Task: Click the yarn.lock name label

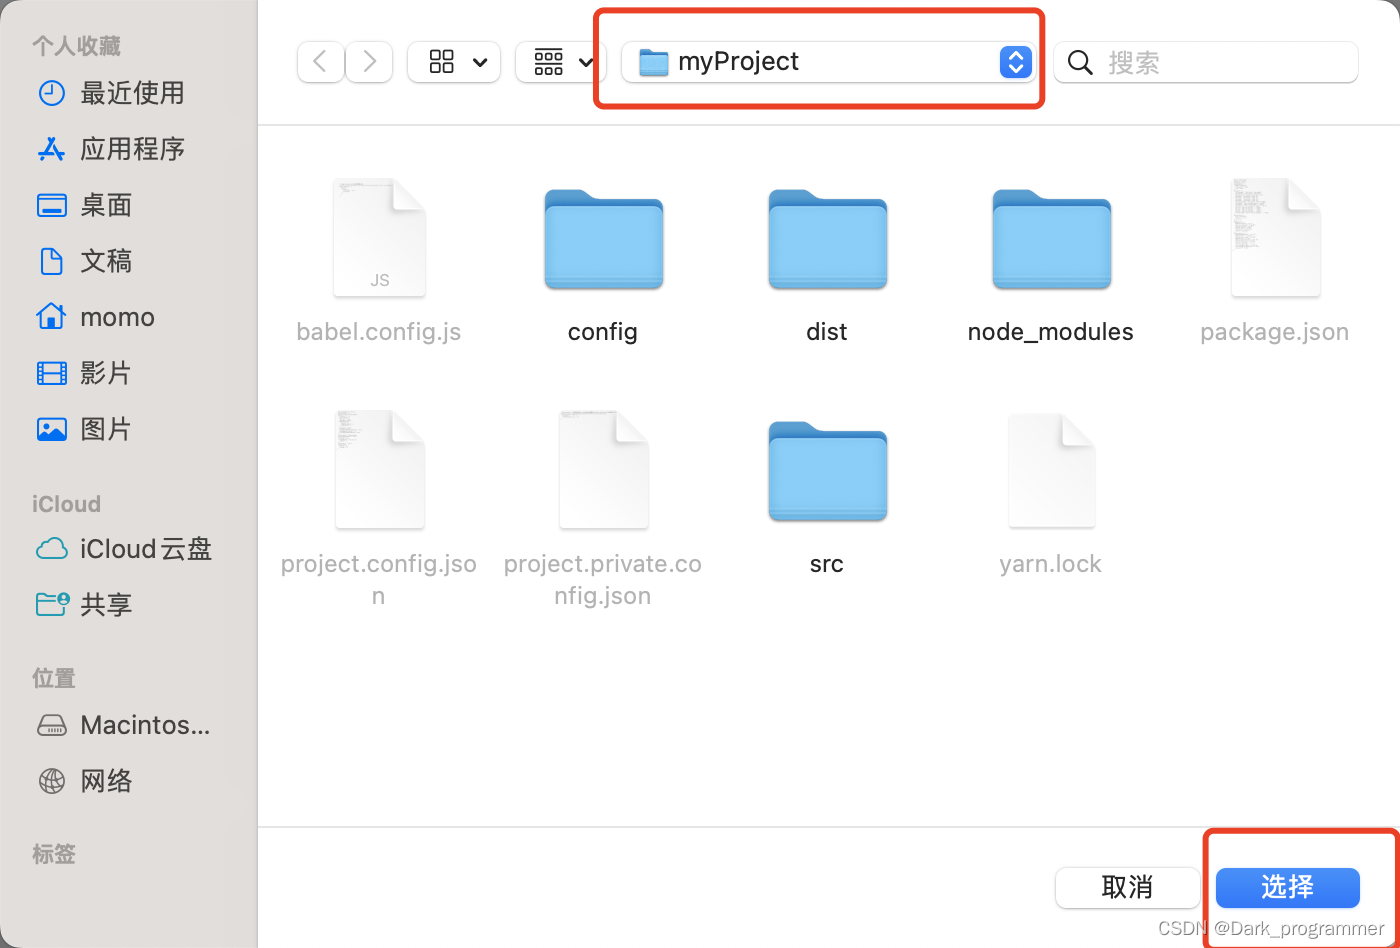Action: pyautogui.click(x=1051, y=564)
